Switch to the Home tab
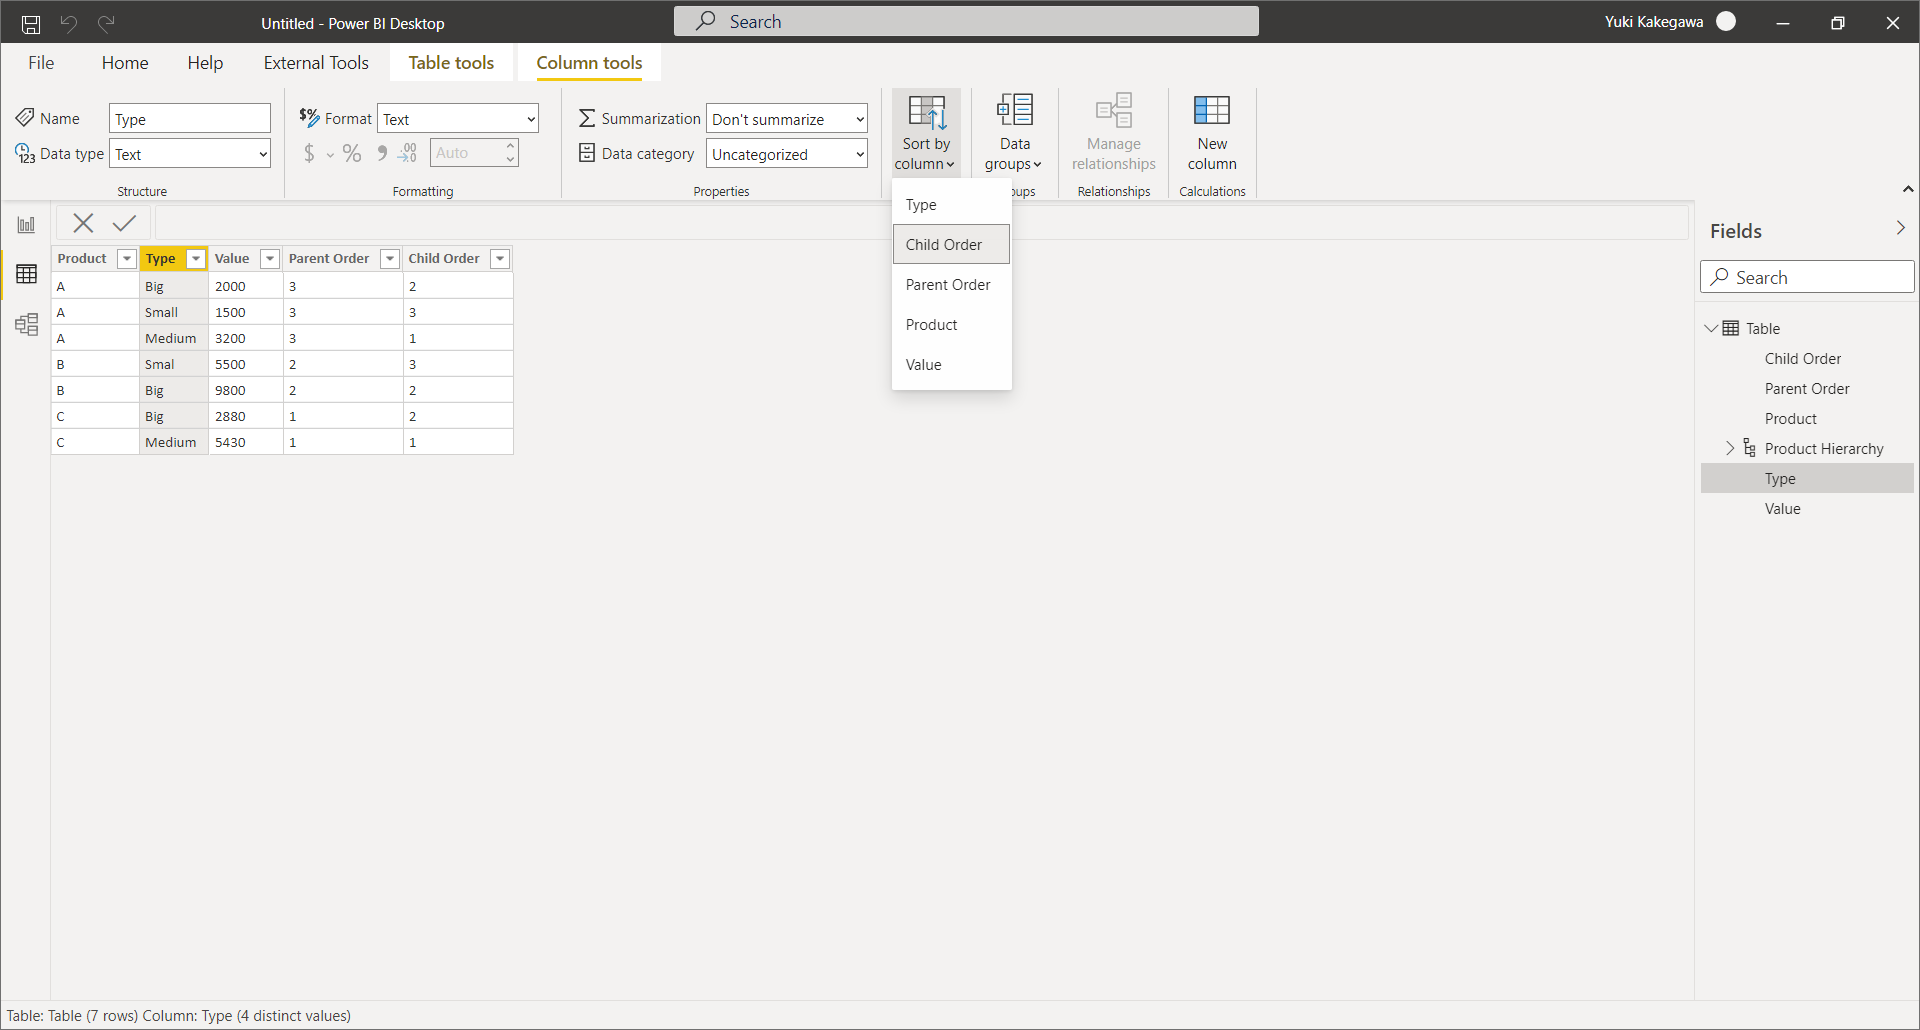Screen dimensions: 1920x1030 coord(125,63)
